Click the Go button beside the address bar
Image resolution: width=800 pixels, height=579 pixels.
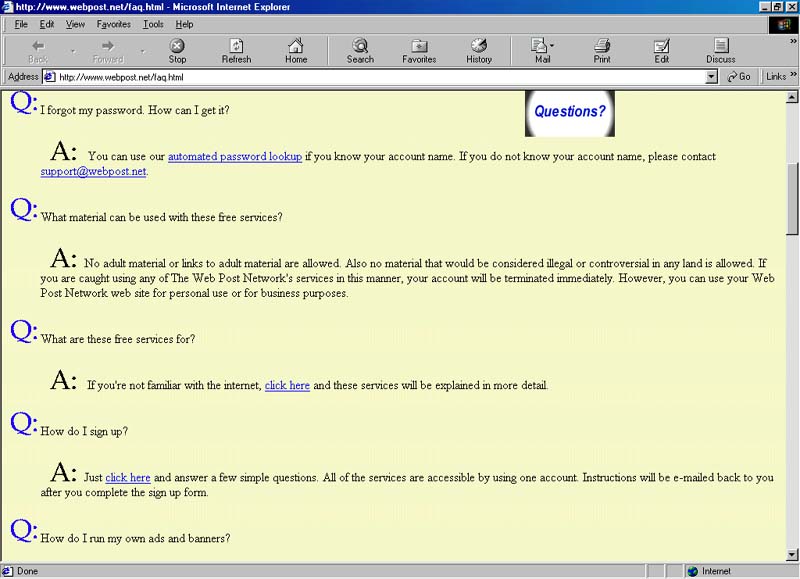click(x=739, y=77)
